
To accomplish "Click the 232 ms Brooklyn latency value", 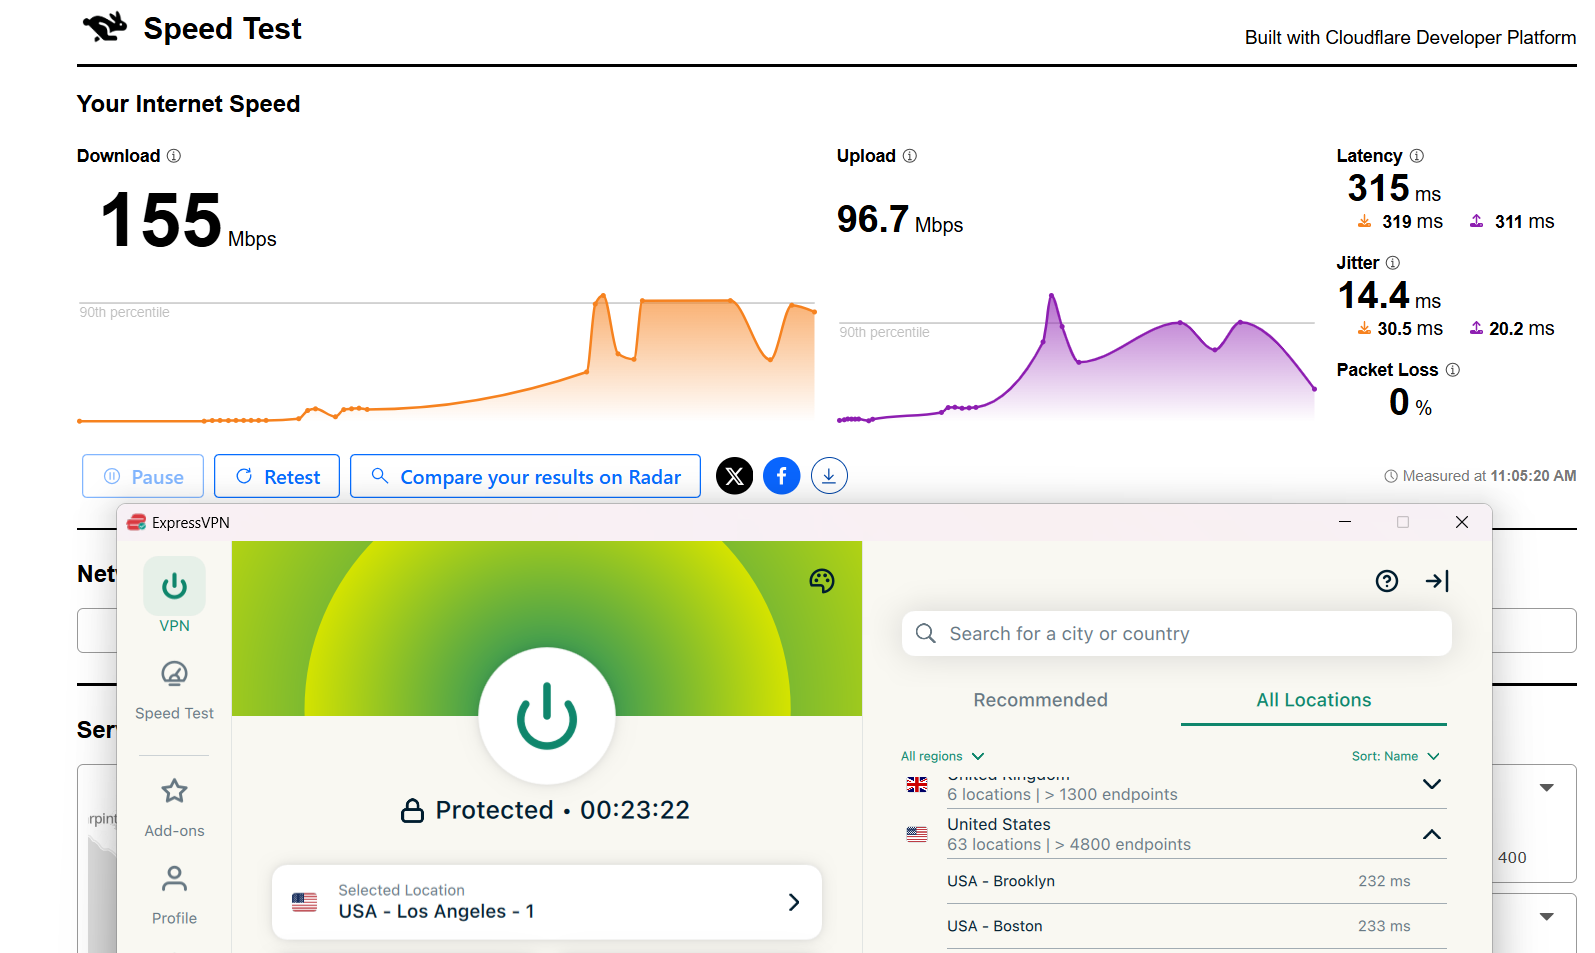I will pos(1384,881).
